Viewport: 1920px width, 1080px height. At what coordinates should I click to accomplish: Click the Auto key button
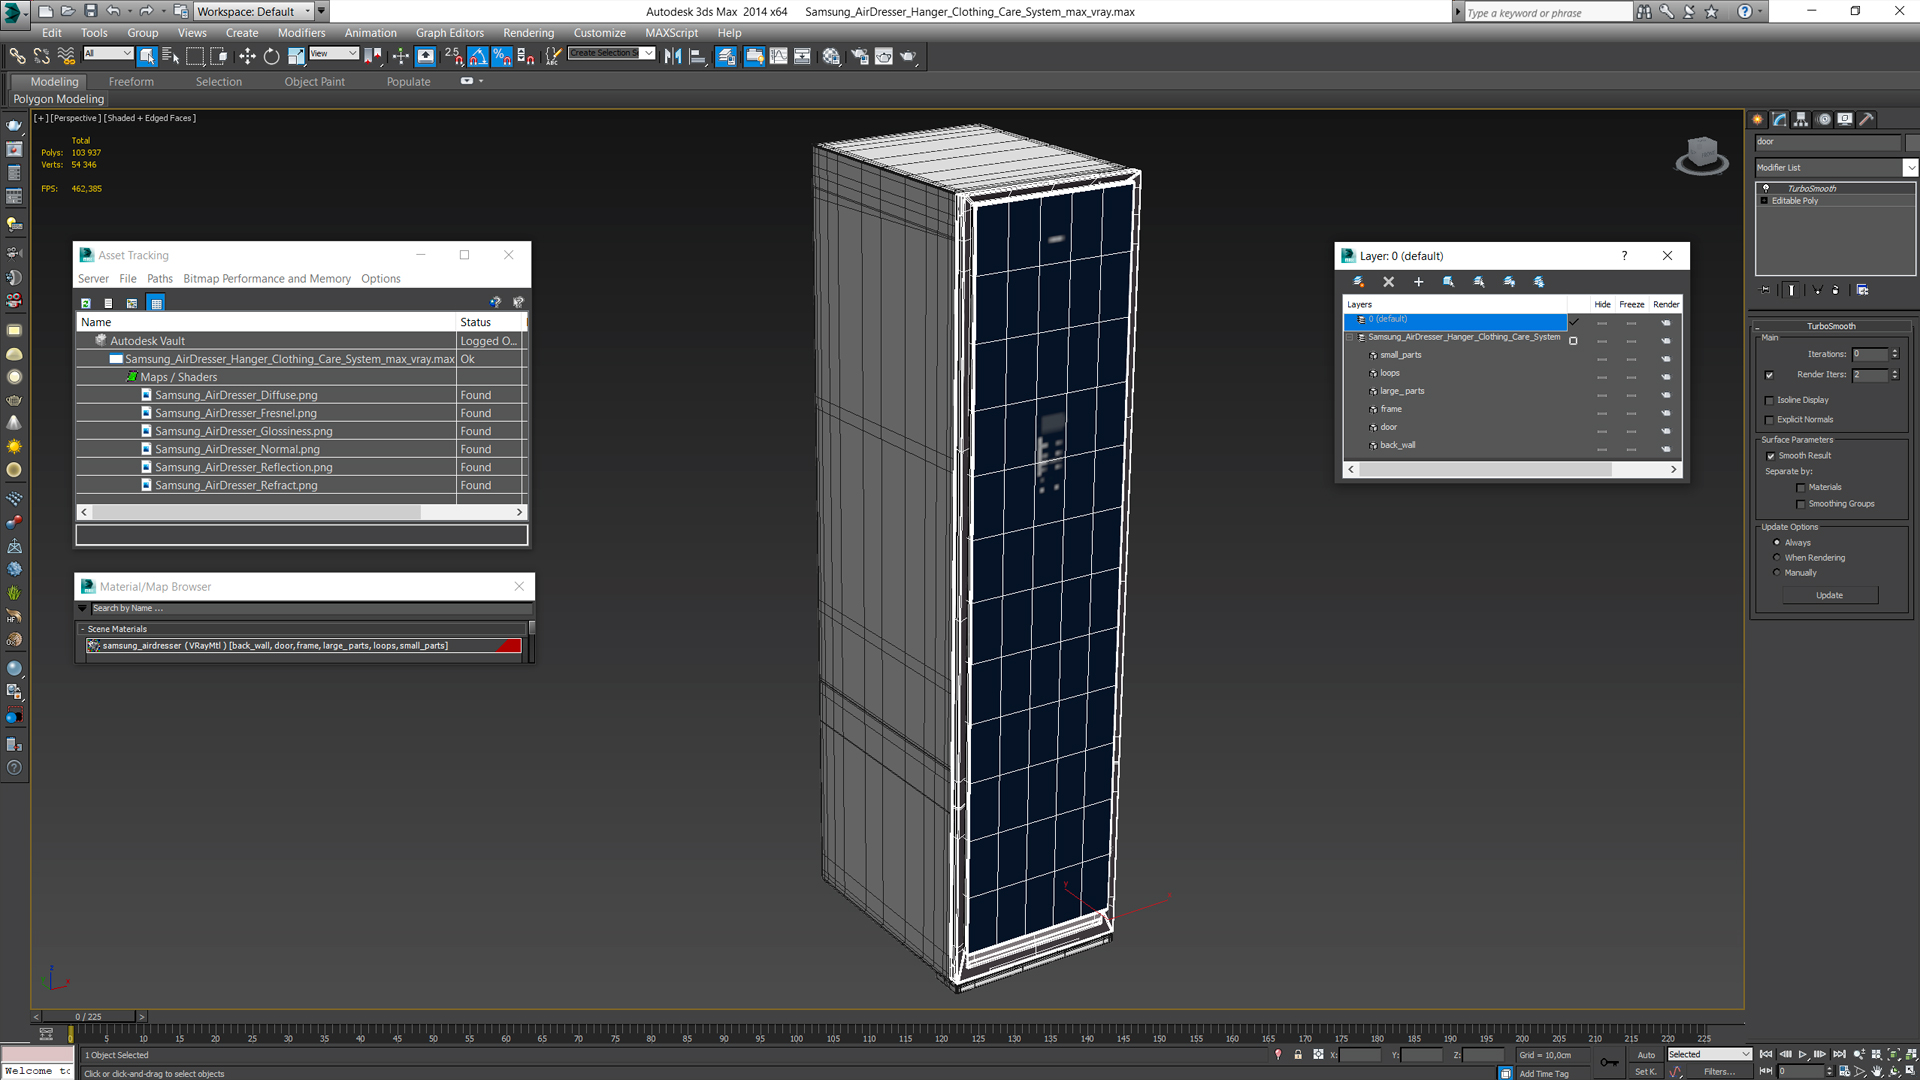click(1646, 1055)
